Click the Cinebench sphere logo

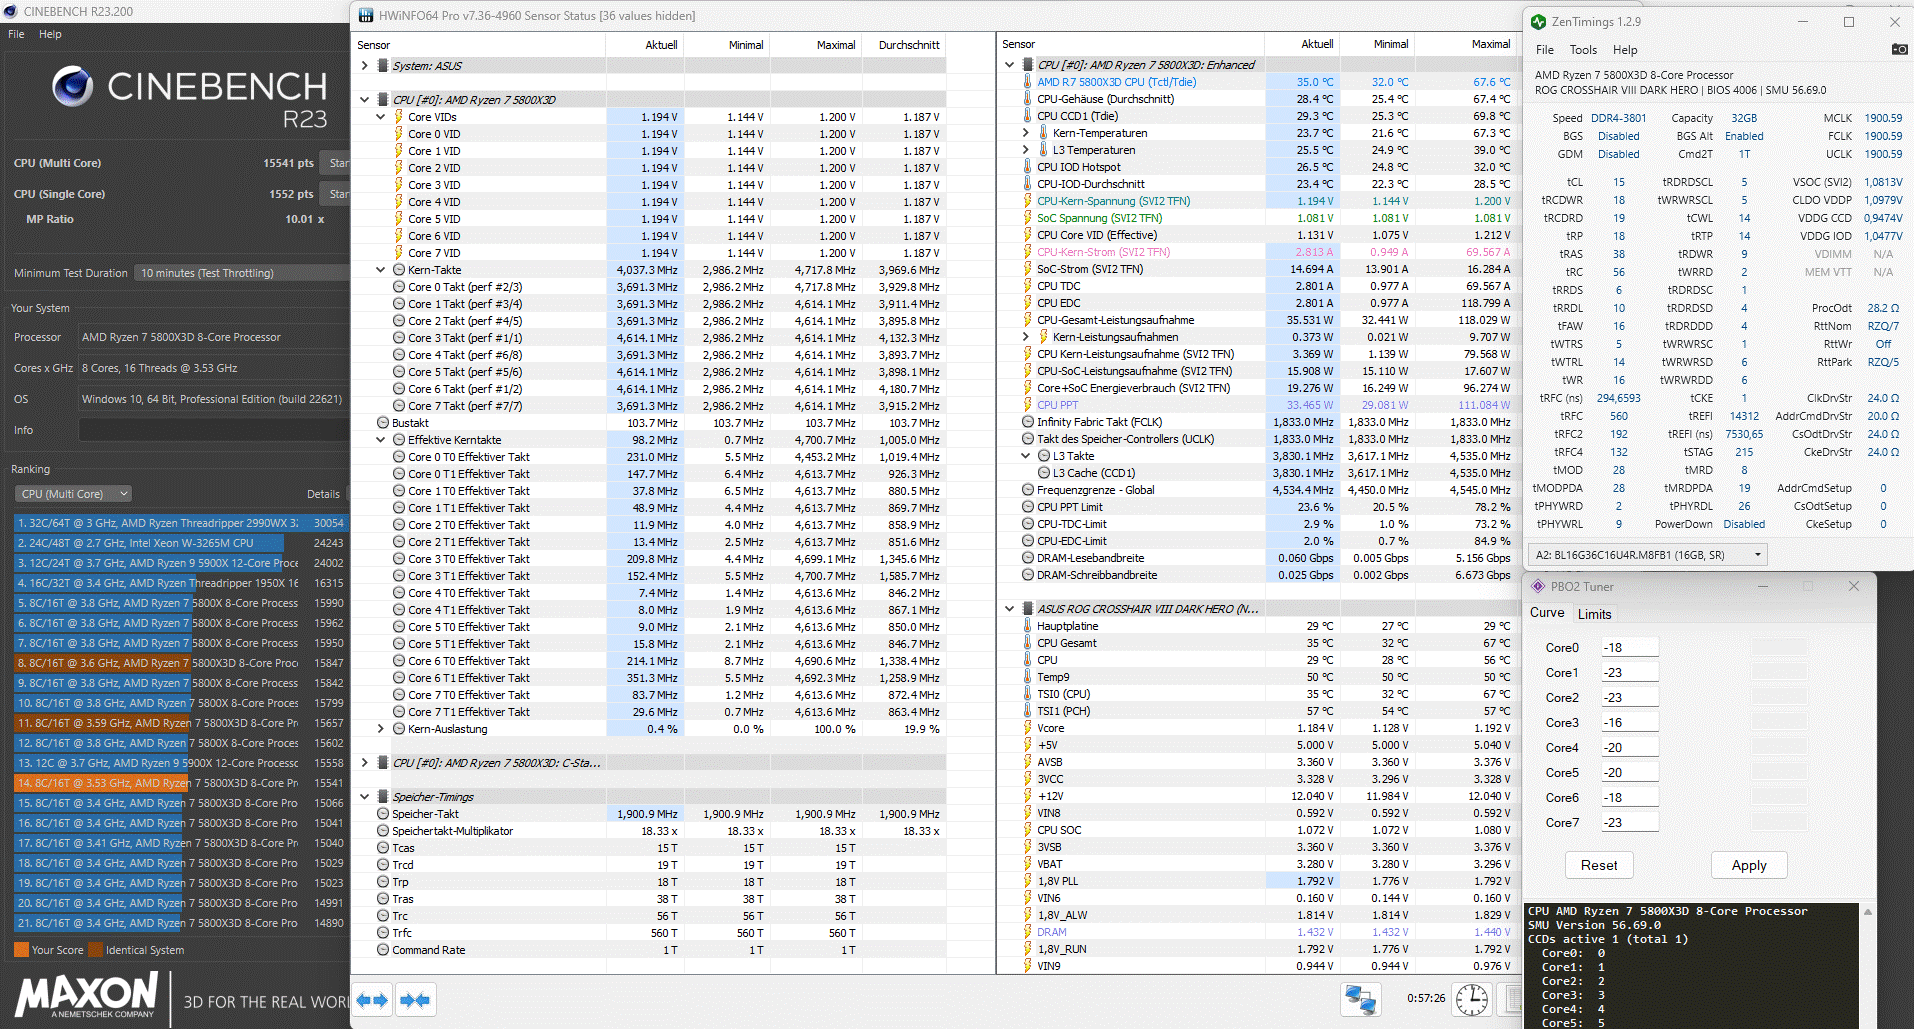[x=72, y=87]
